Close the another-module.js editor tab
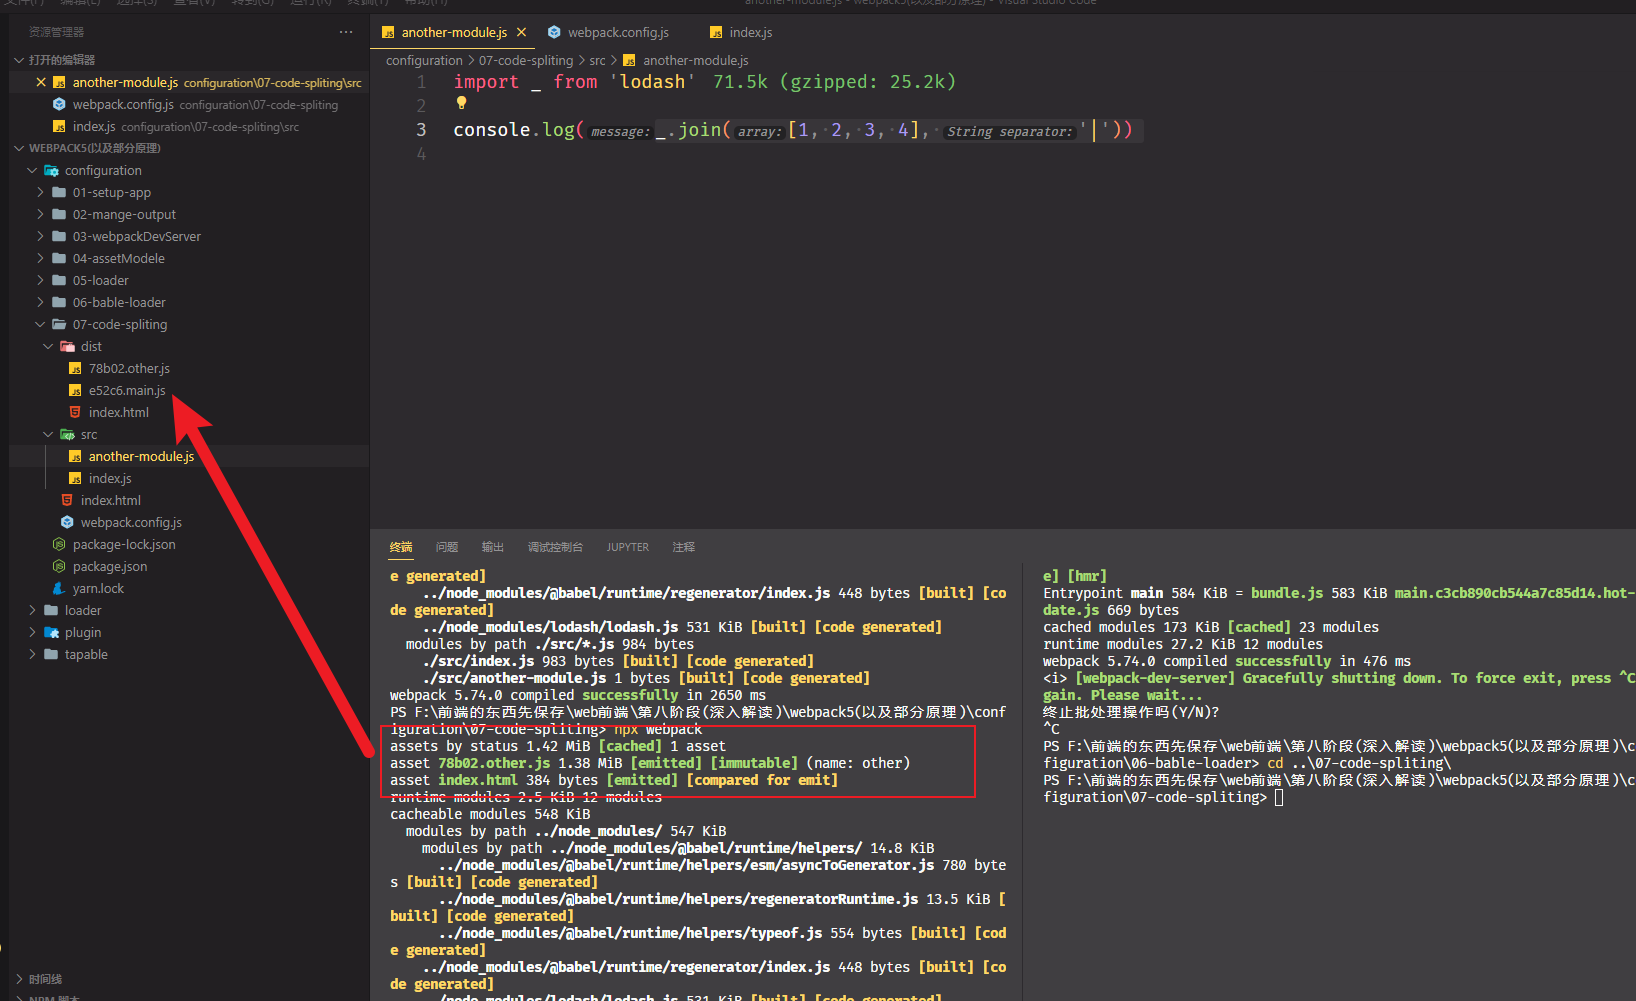1636x1001 pixels. tap(521, 33)
